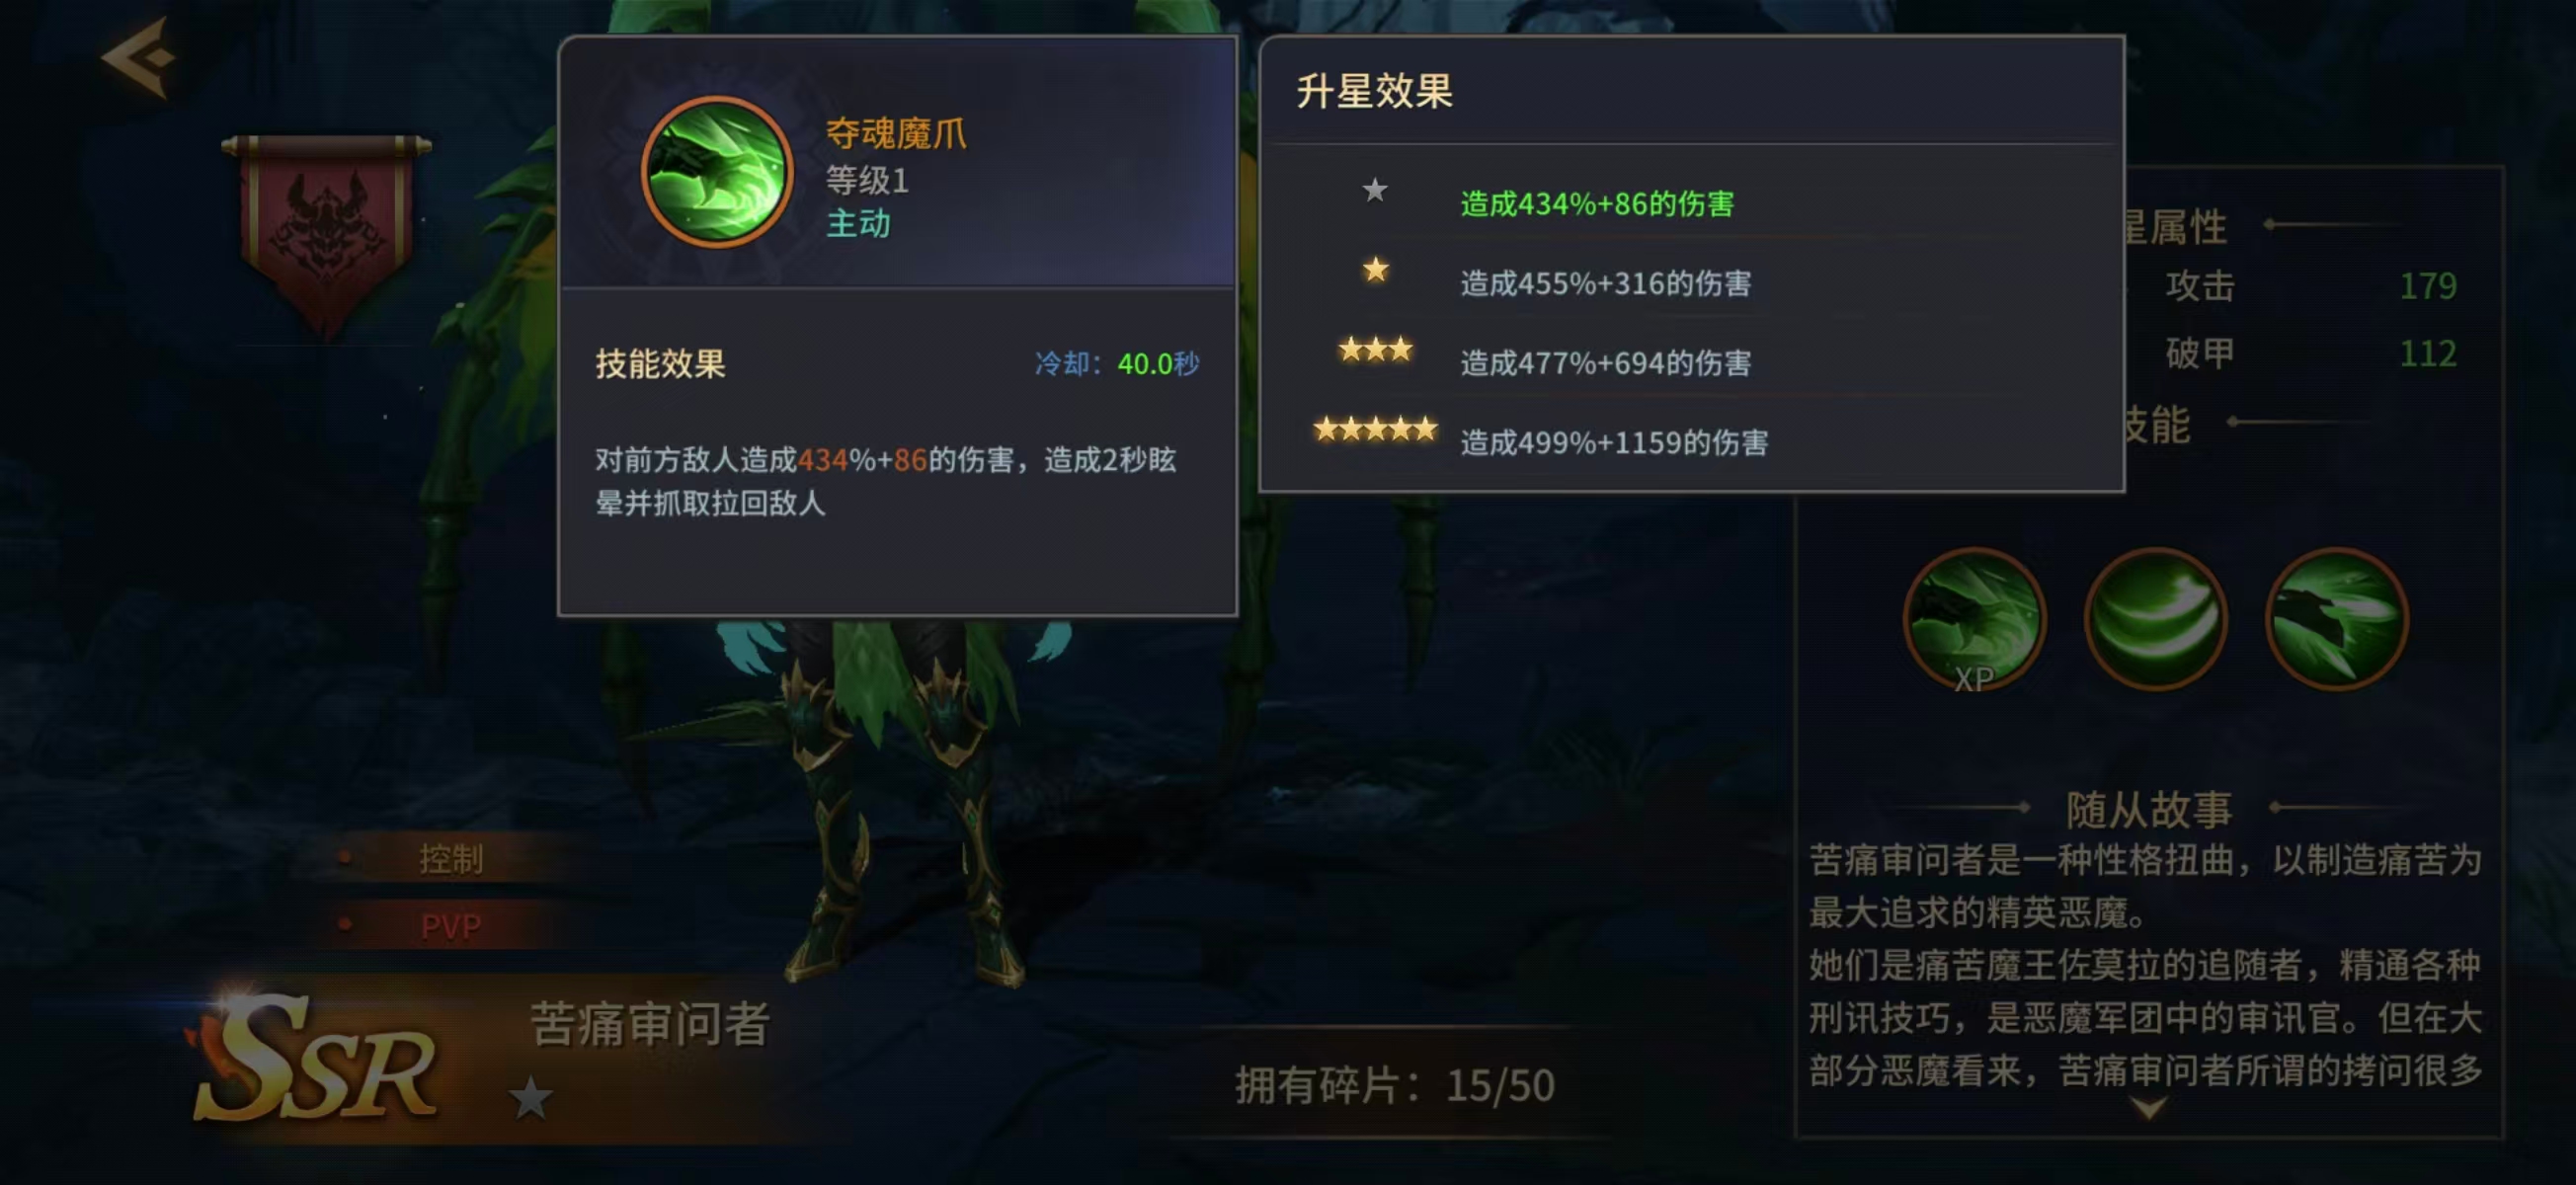Click the 拥有碎片 15/50 fragment counter

pos(1395,1086)
